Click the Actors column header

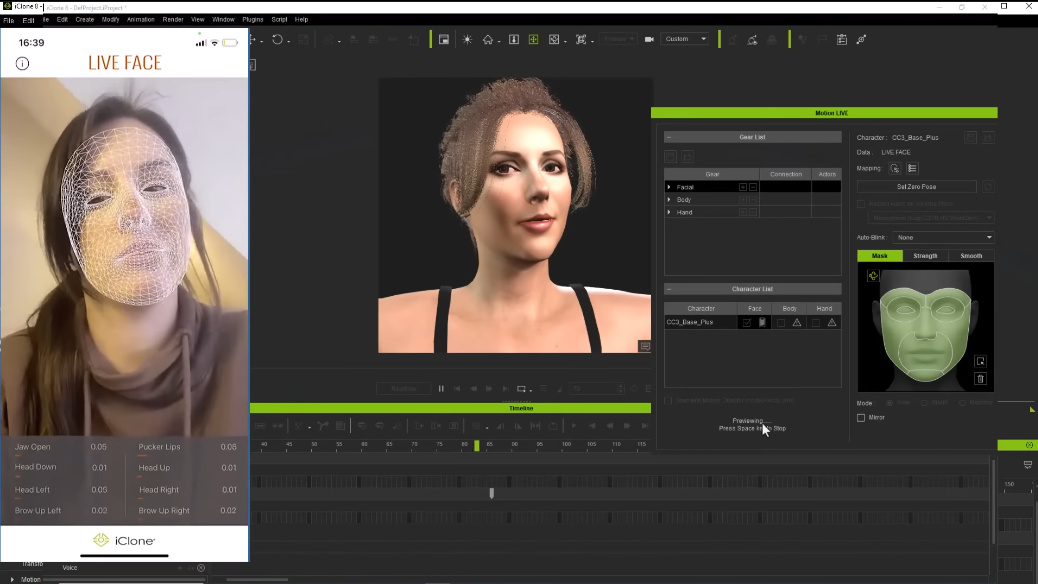coord(827,174)
